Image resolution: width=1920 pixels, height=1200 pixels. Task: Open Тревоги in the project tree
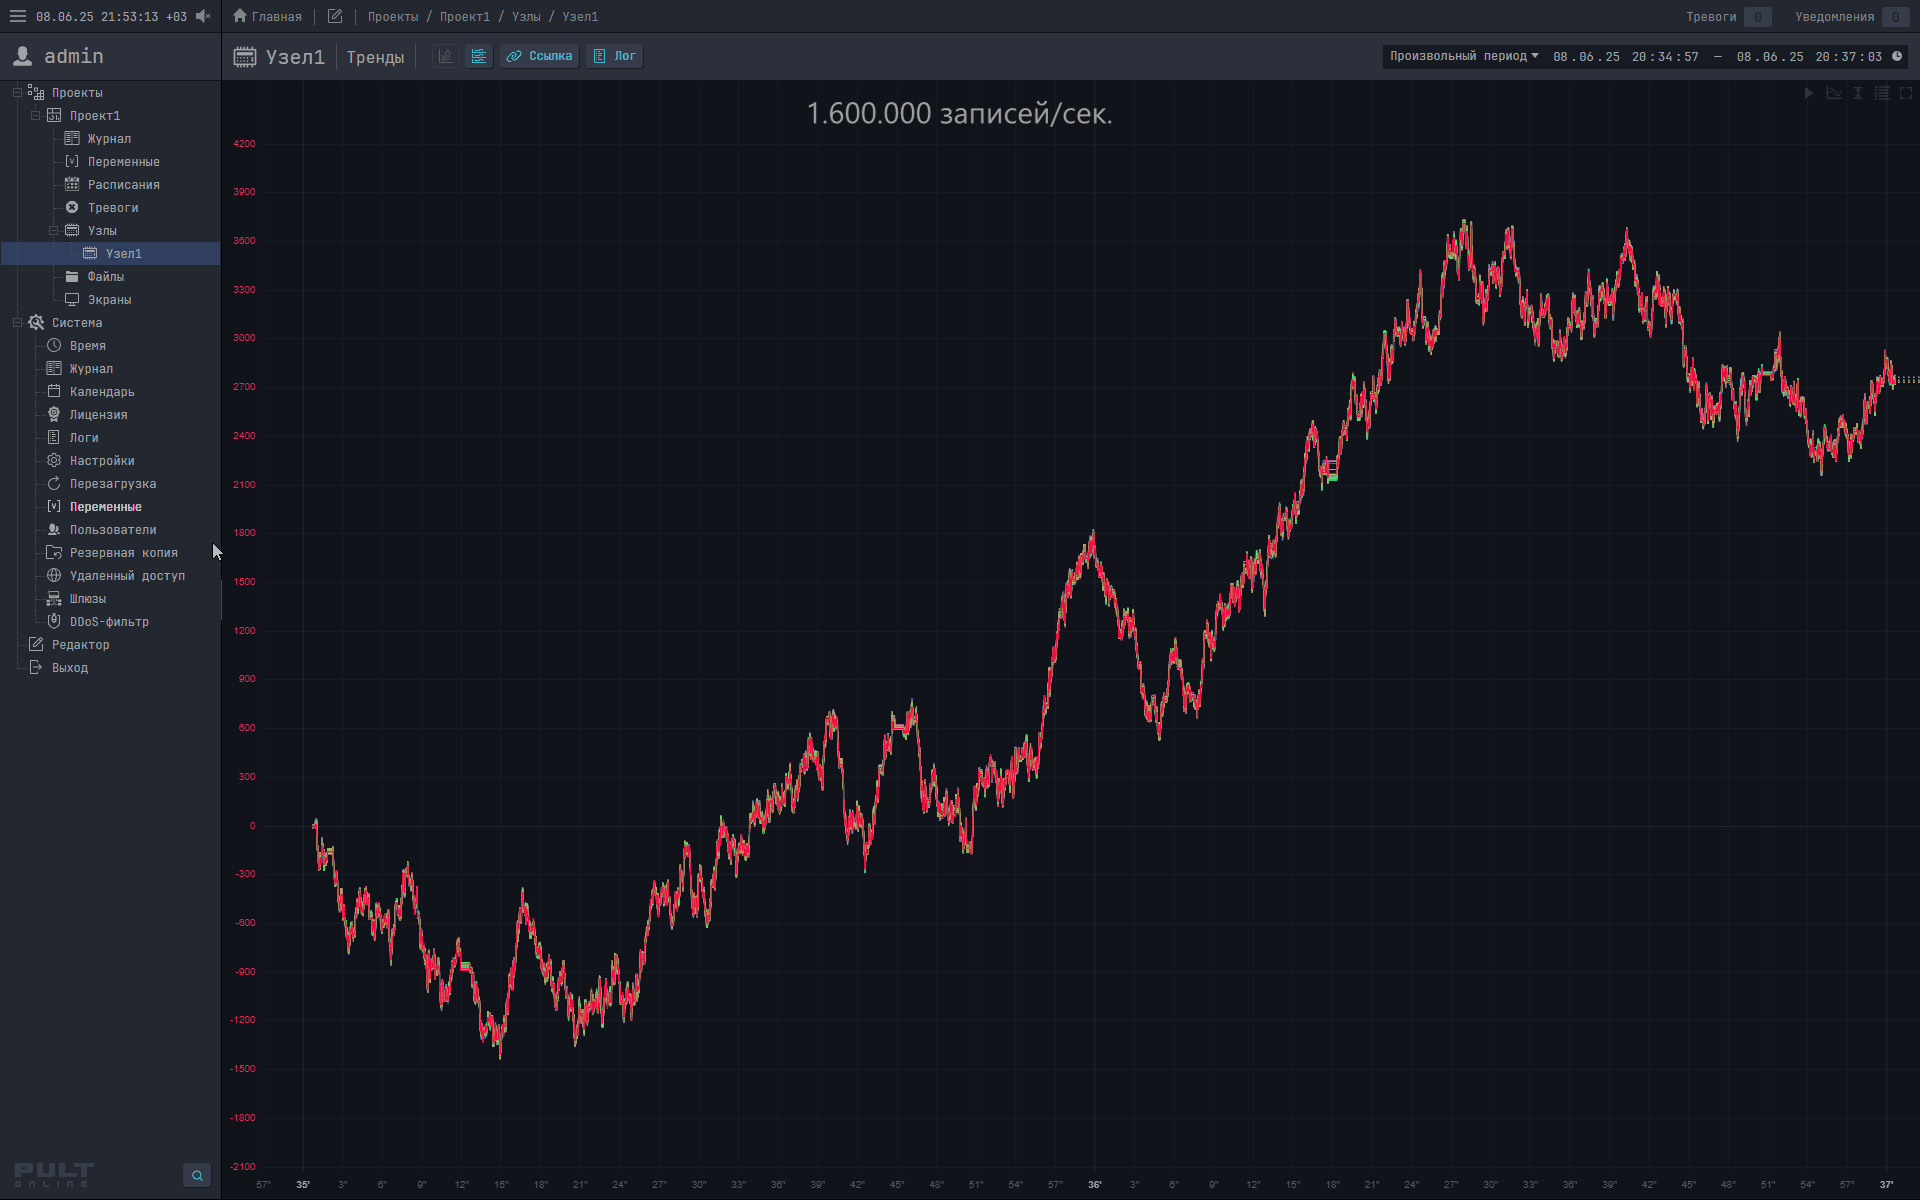[112, 208]
